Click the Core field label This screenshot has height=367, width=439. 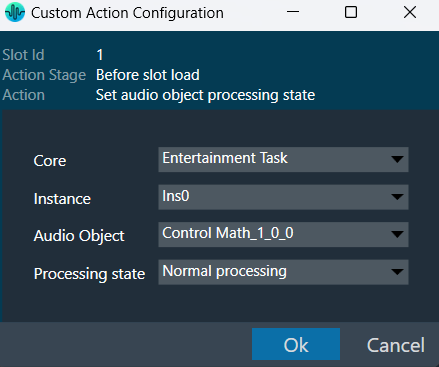coord(50,161)
